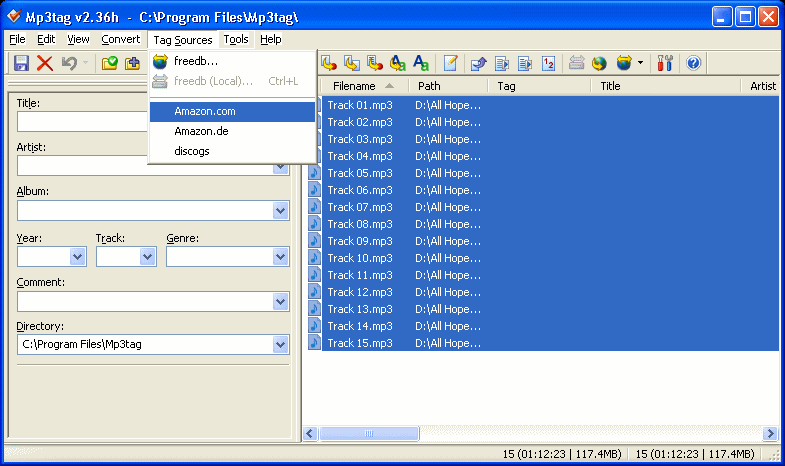Click the music note icon of Track 11.mp3
The width and height of the screenshot is (785, 466).
(314, 275)
